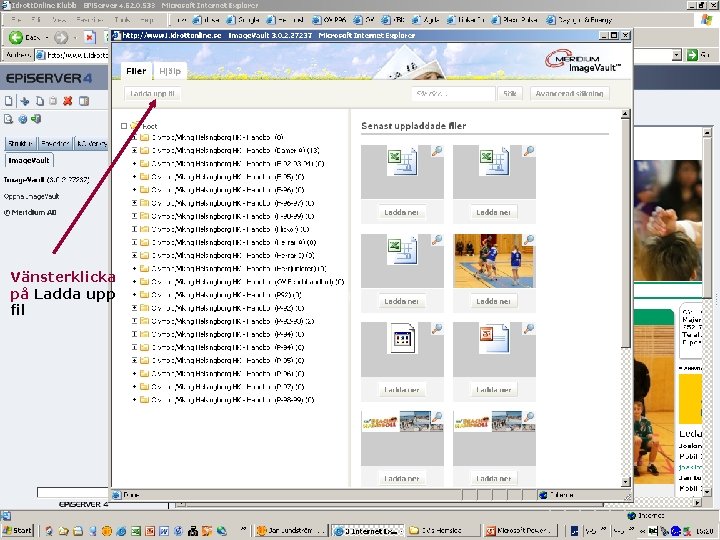This screenshot has width=720, height=540.
Task: Open the Back button history dropdown arrow
Action: coord(46,37)
